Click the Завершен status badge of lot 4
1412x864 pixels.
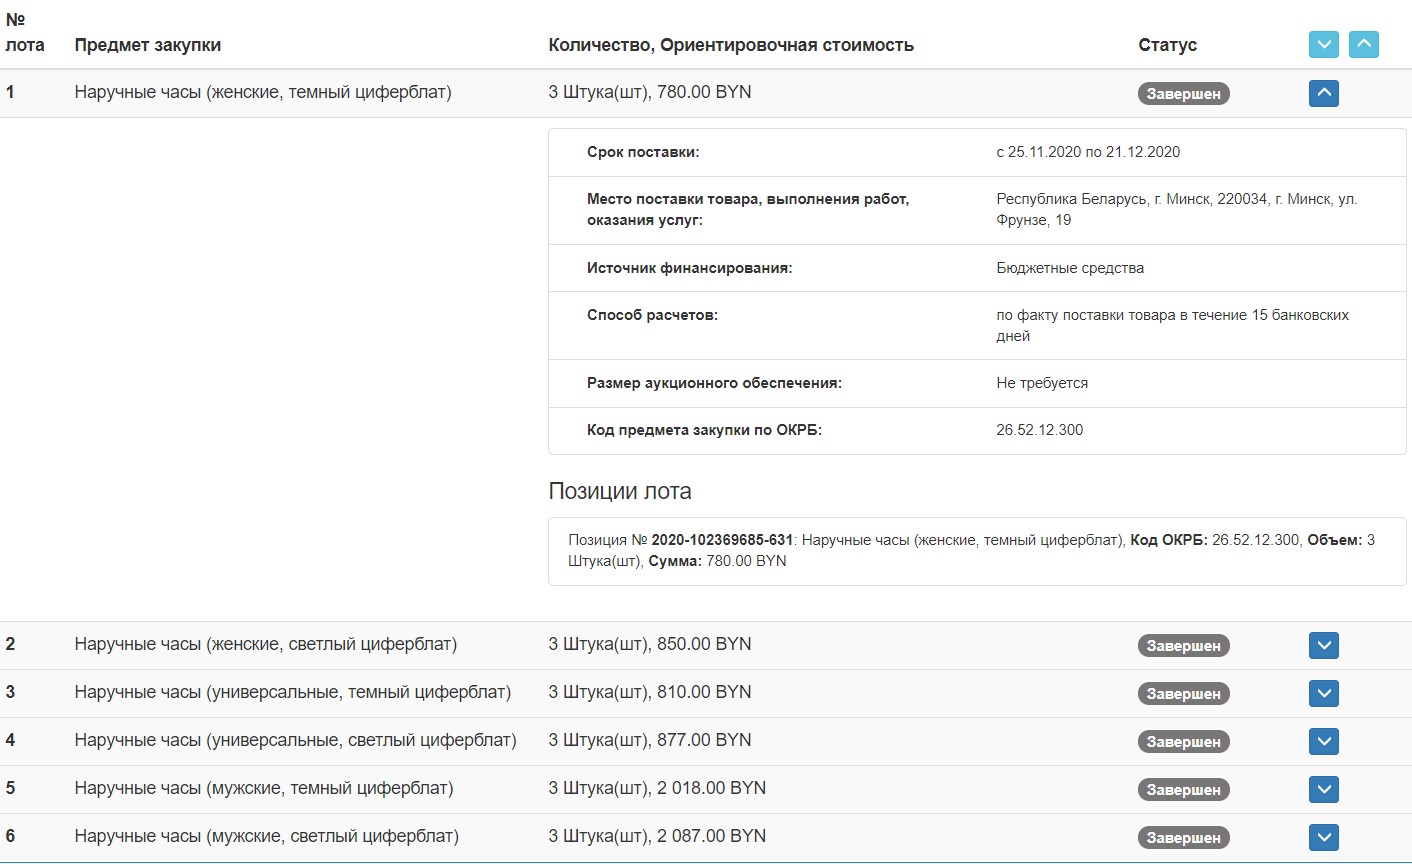[1183, 741]
